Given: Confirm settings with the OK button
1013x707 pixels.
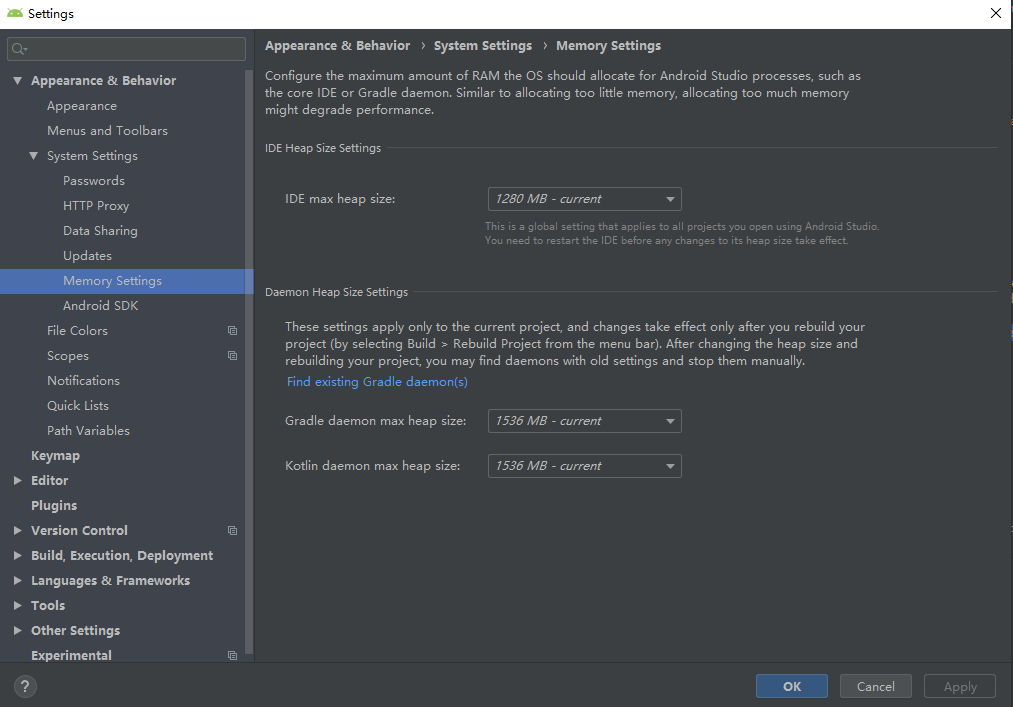Looking at the screenshot, I should 791,686.
